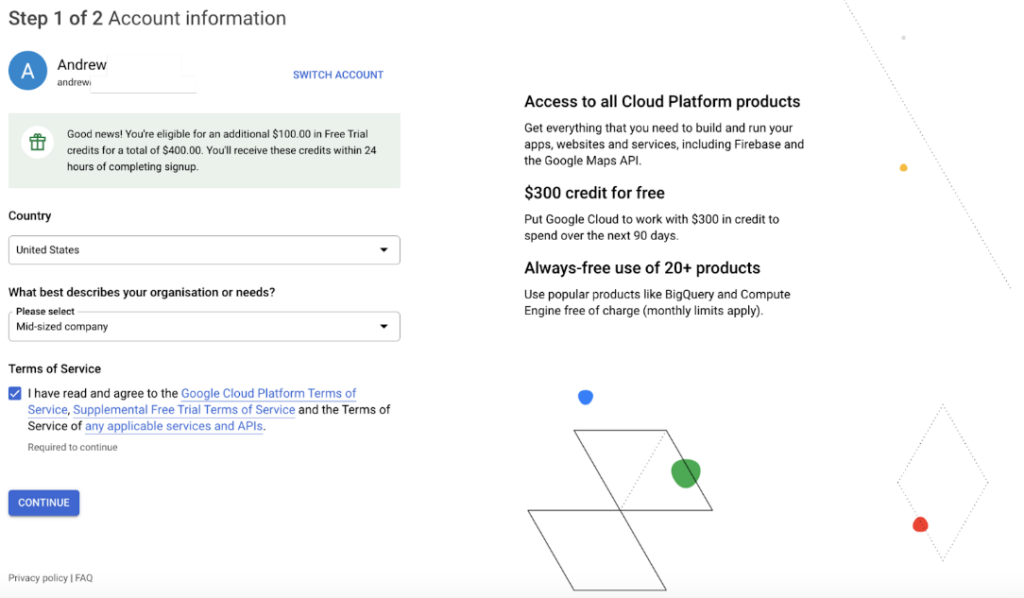Uncheck the Terms of Service agreement checkbox
This screenshot has width=1024, height=598.
coord(15,394)
